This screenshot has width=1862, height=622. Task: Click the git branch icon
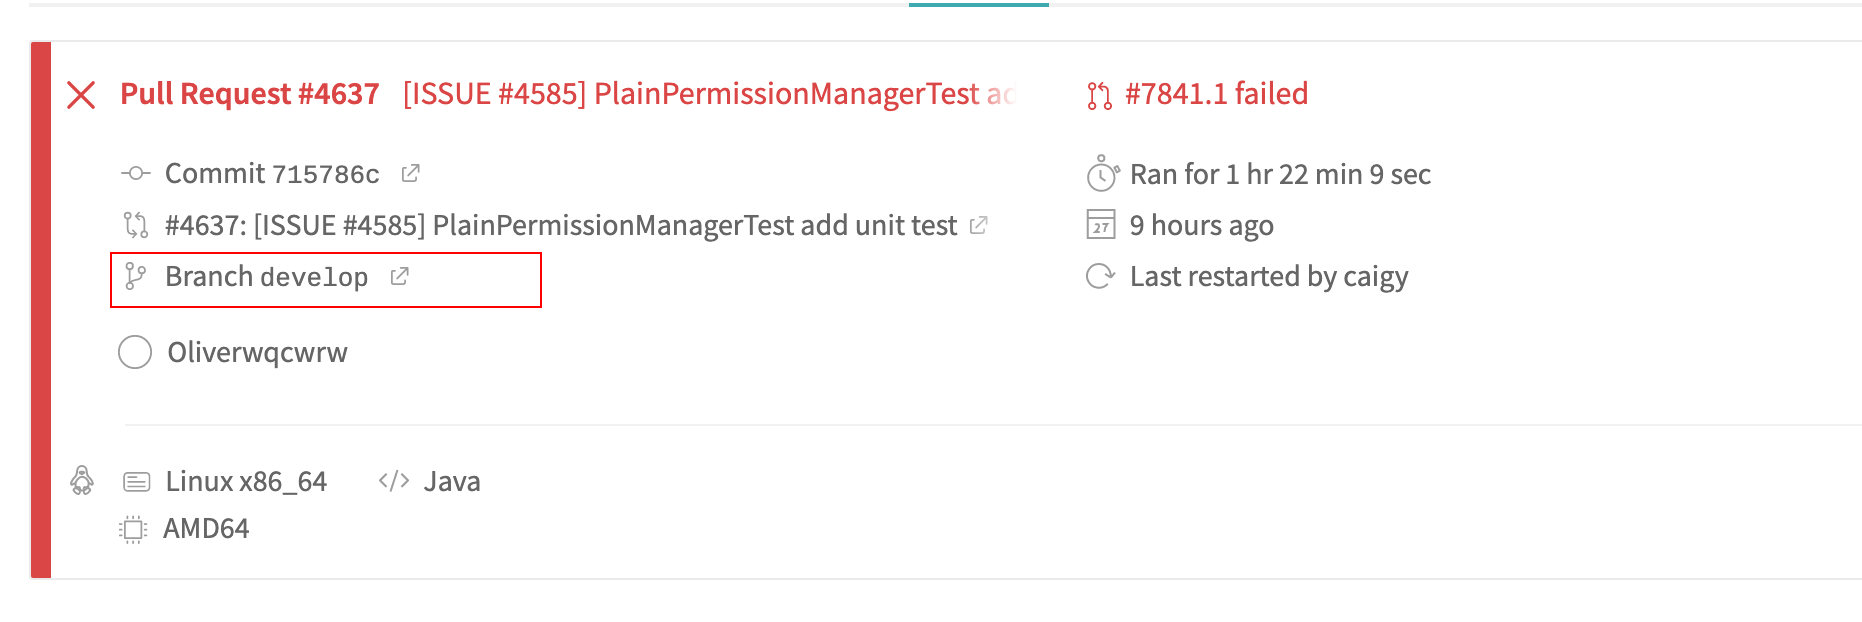point(135,277)
